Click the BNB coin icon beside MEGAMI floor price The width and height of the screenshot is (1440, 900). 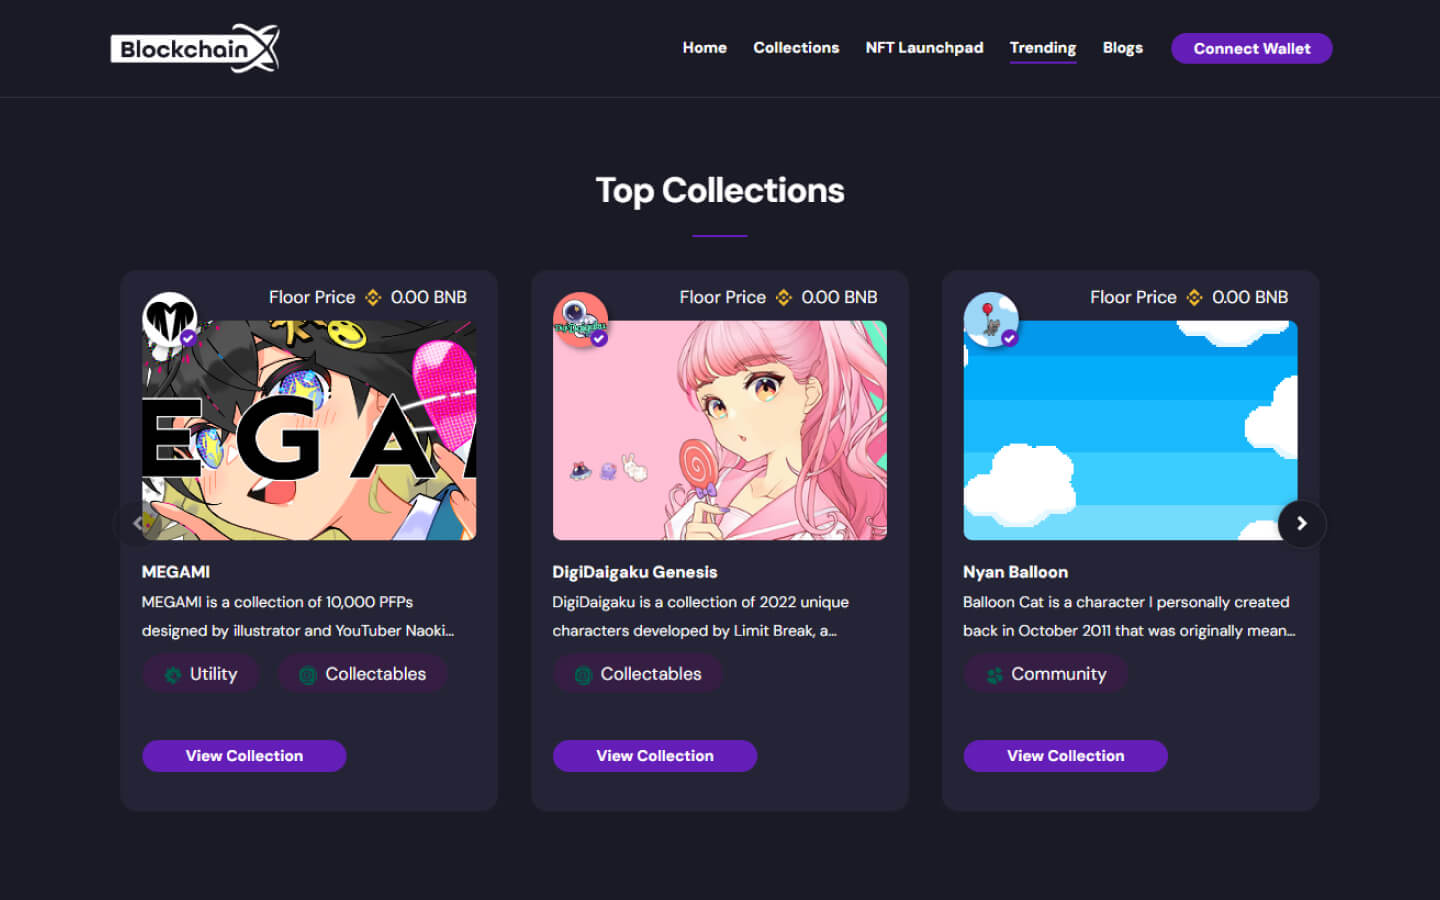[372, 297]
